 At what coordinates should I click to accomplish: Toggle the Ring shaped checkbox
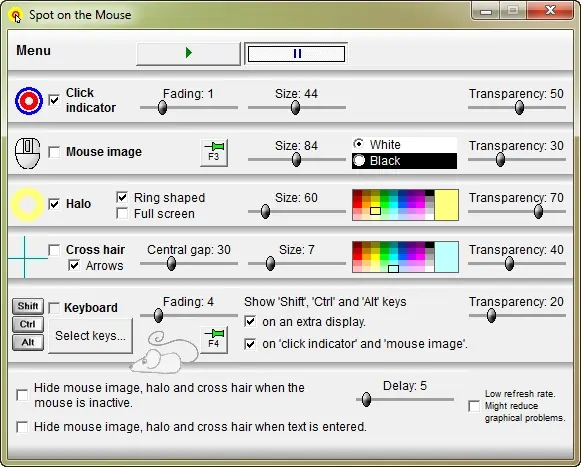[x=122, y=197]
